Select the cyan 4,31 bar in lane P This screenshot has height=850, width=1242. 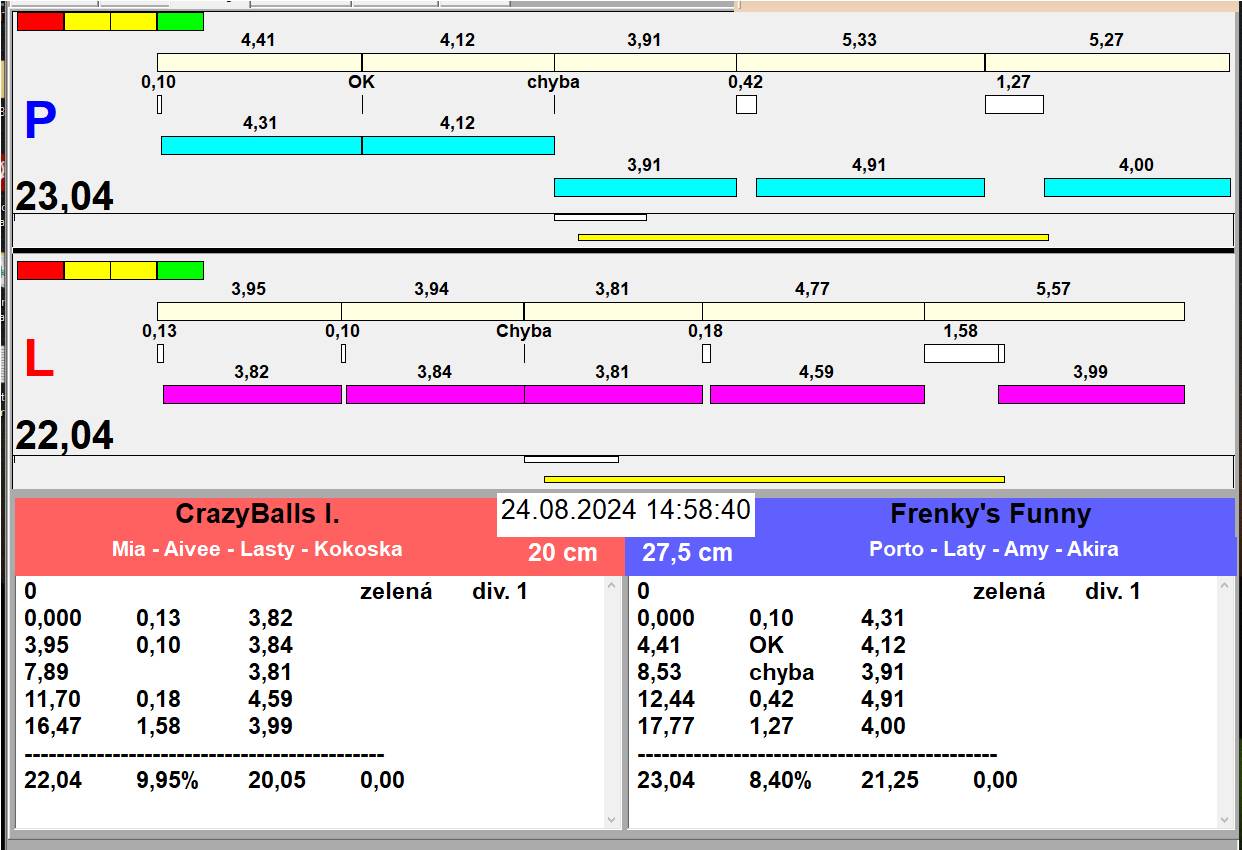coord(261,145)
